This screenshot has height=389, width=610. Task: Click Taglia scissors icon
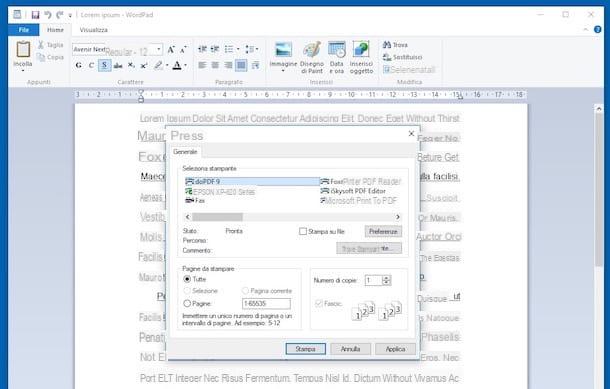pyautogui.click(x=40, y=45)
